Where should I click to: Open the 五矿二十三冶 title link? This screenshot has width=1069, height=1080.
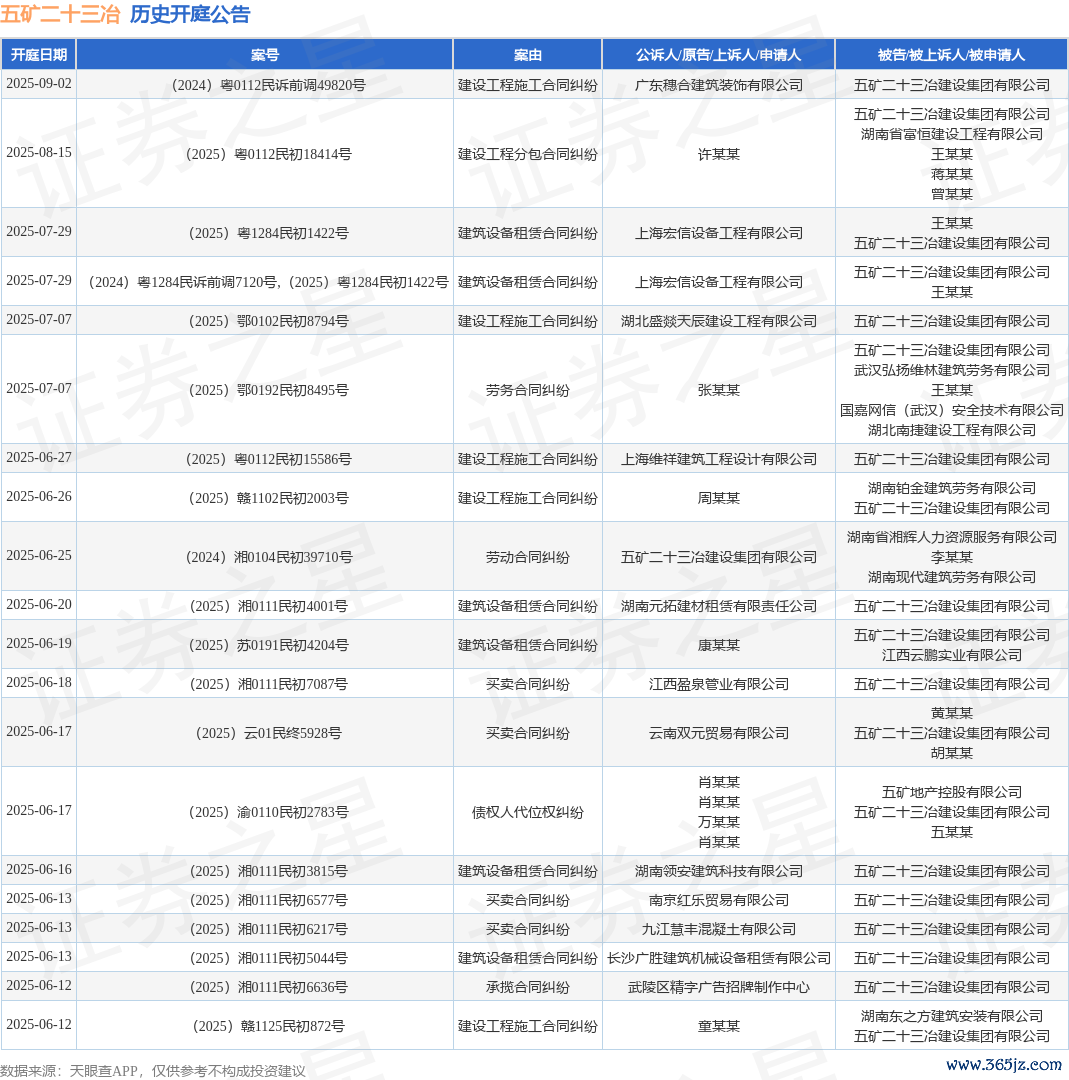click(60, 14)
